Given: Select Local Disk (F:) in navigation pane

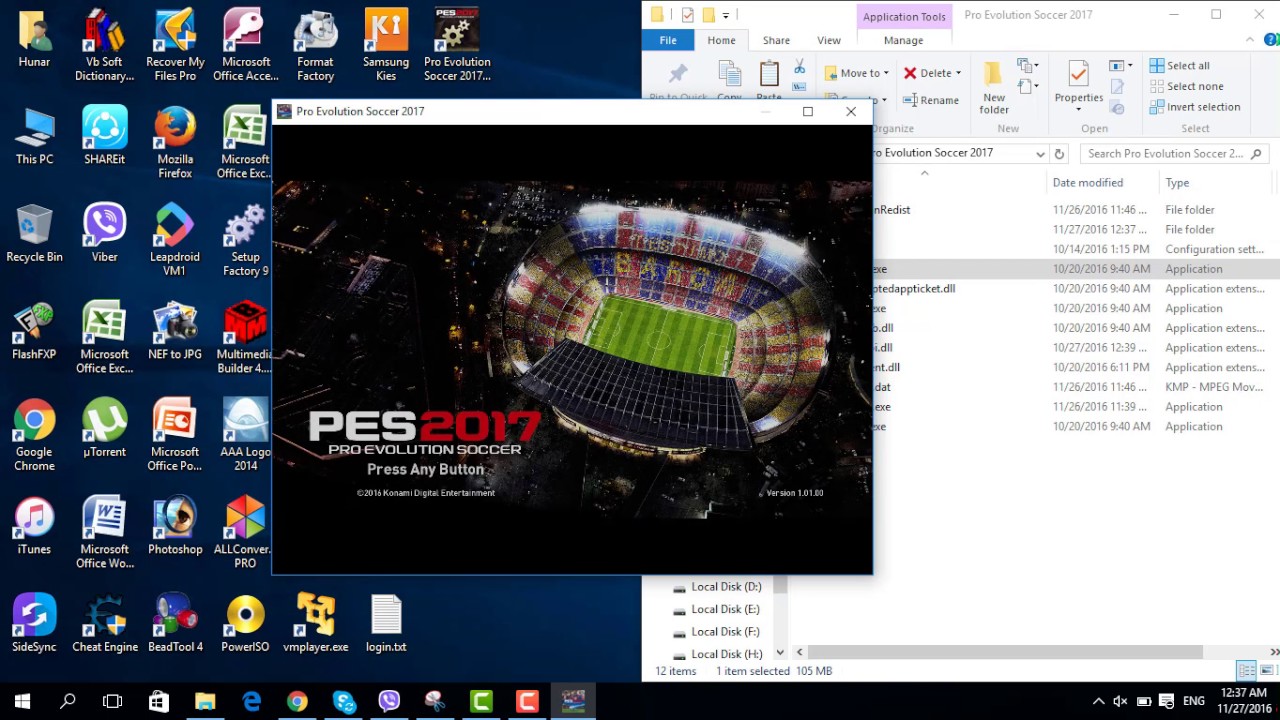Looking at the screenshot, I should tap(725, 632).
